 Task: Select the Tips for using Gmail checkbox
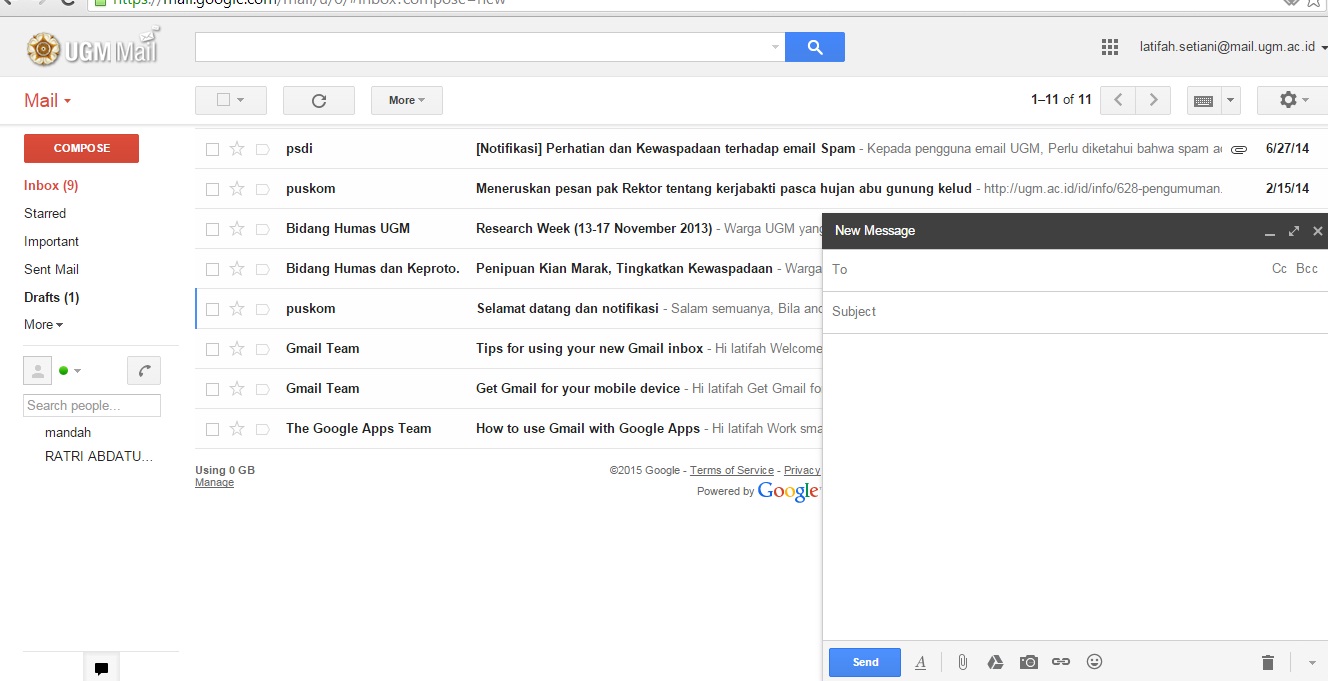(212, 349)
